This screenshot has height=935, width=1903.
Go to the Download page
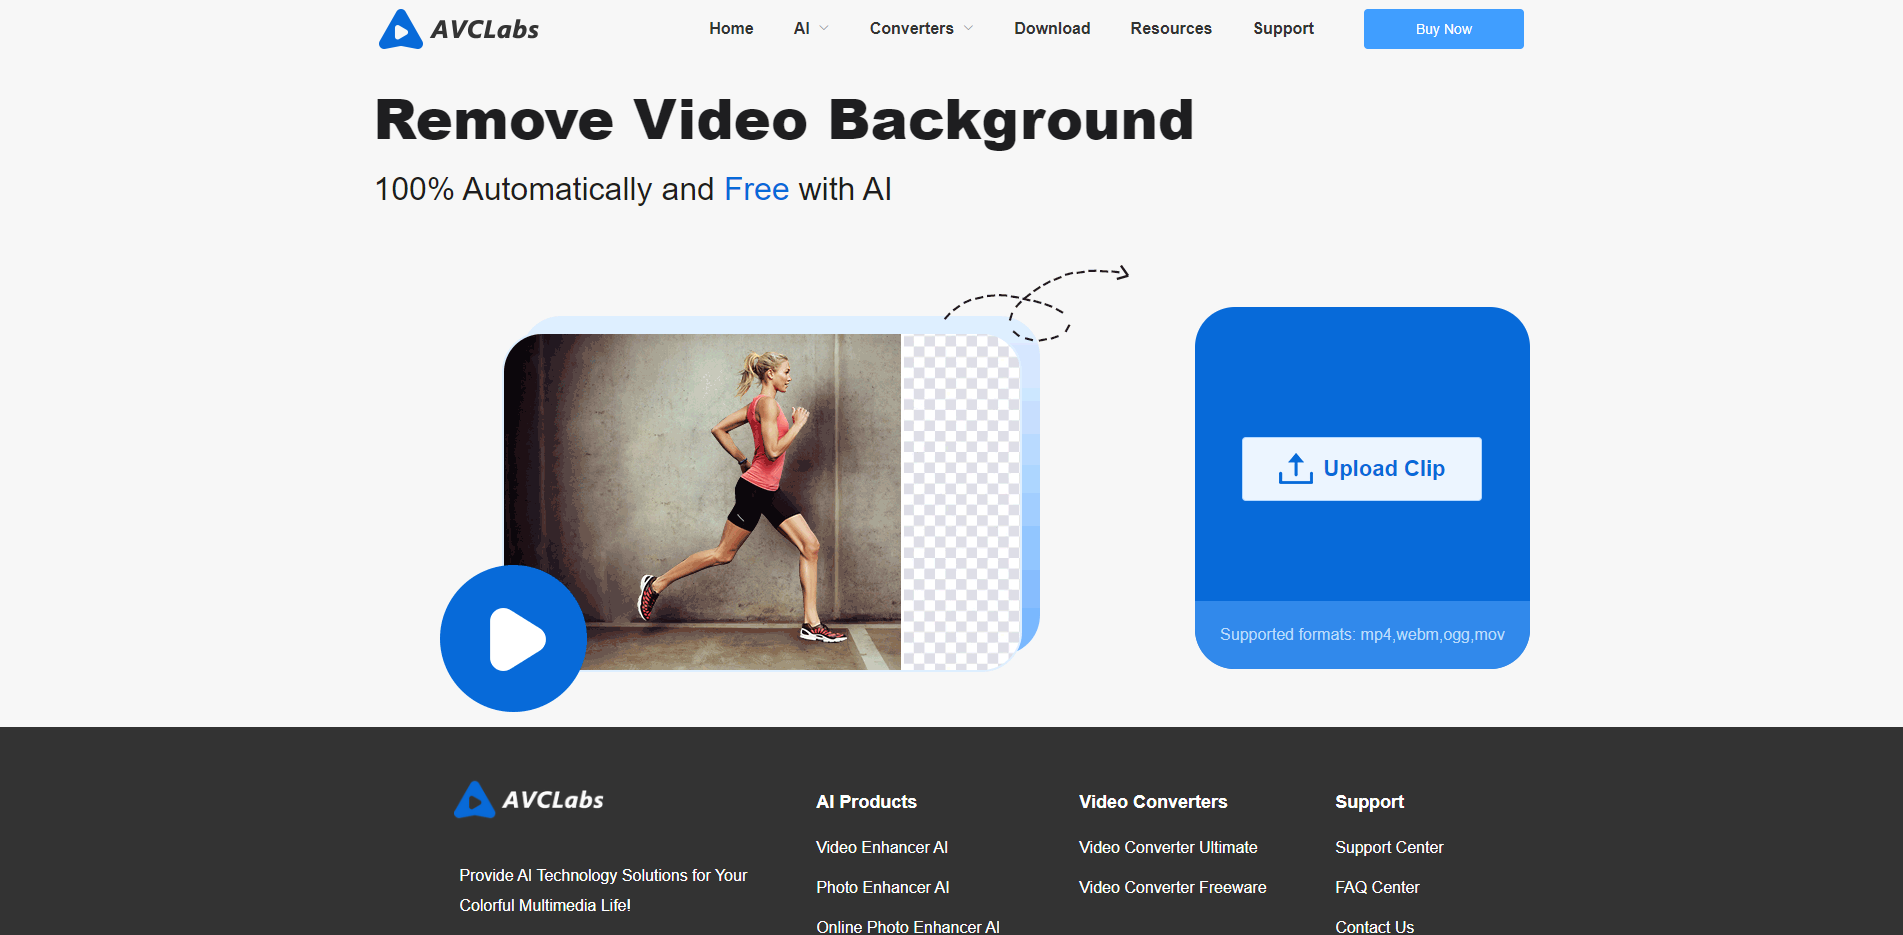[x=1052, y=29]
